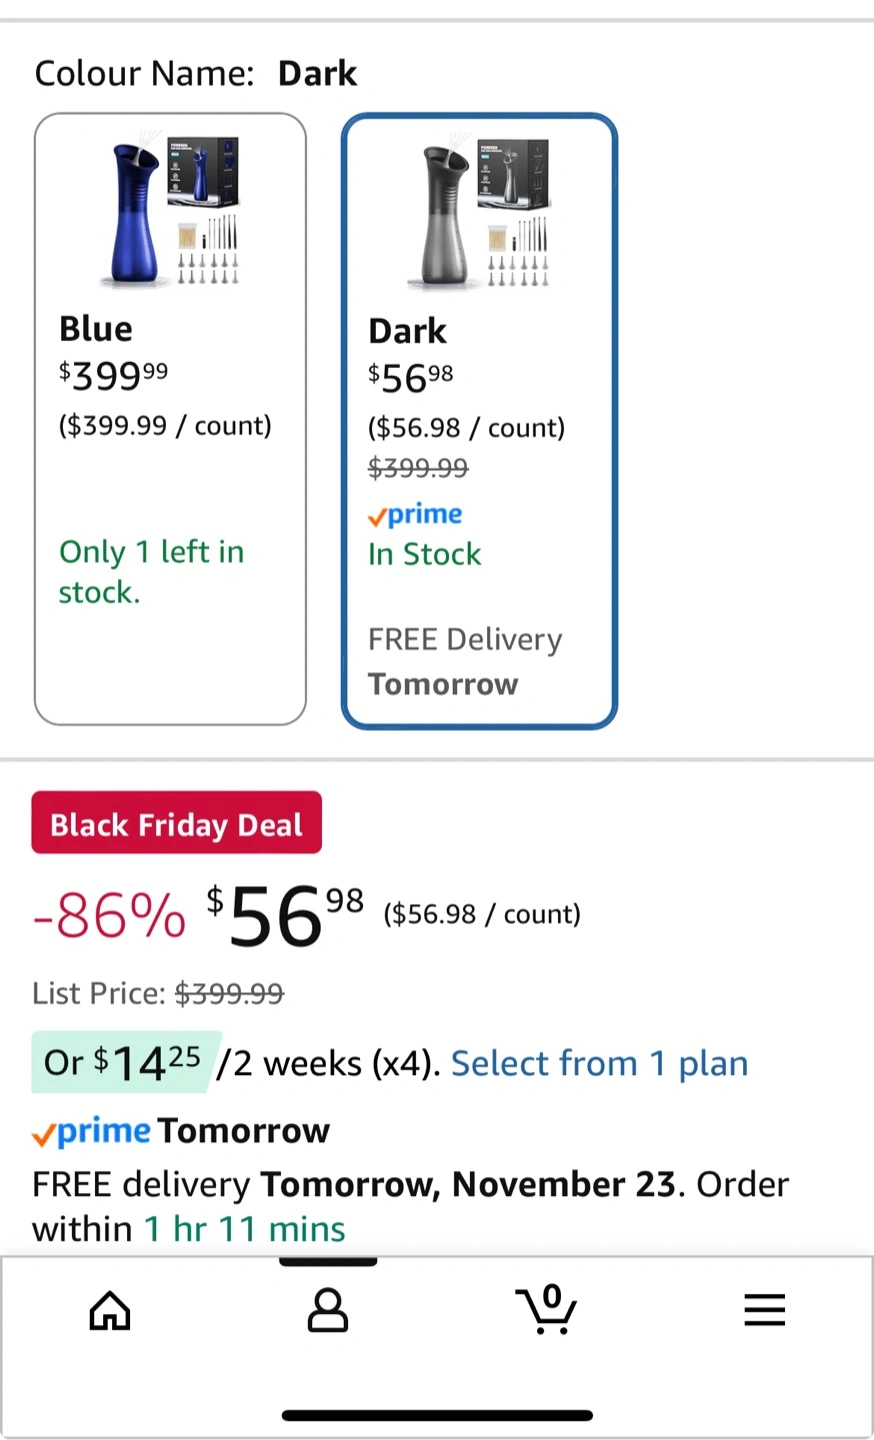
Task: Select the Blue colour option card
Action: tap(170, 419)
